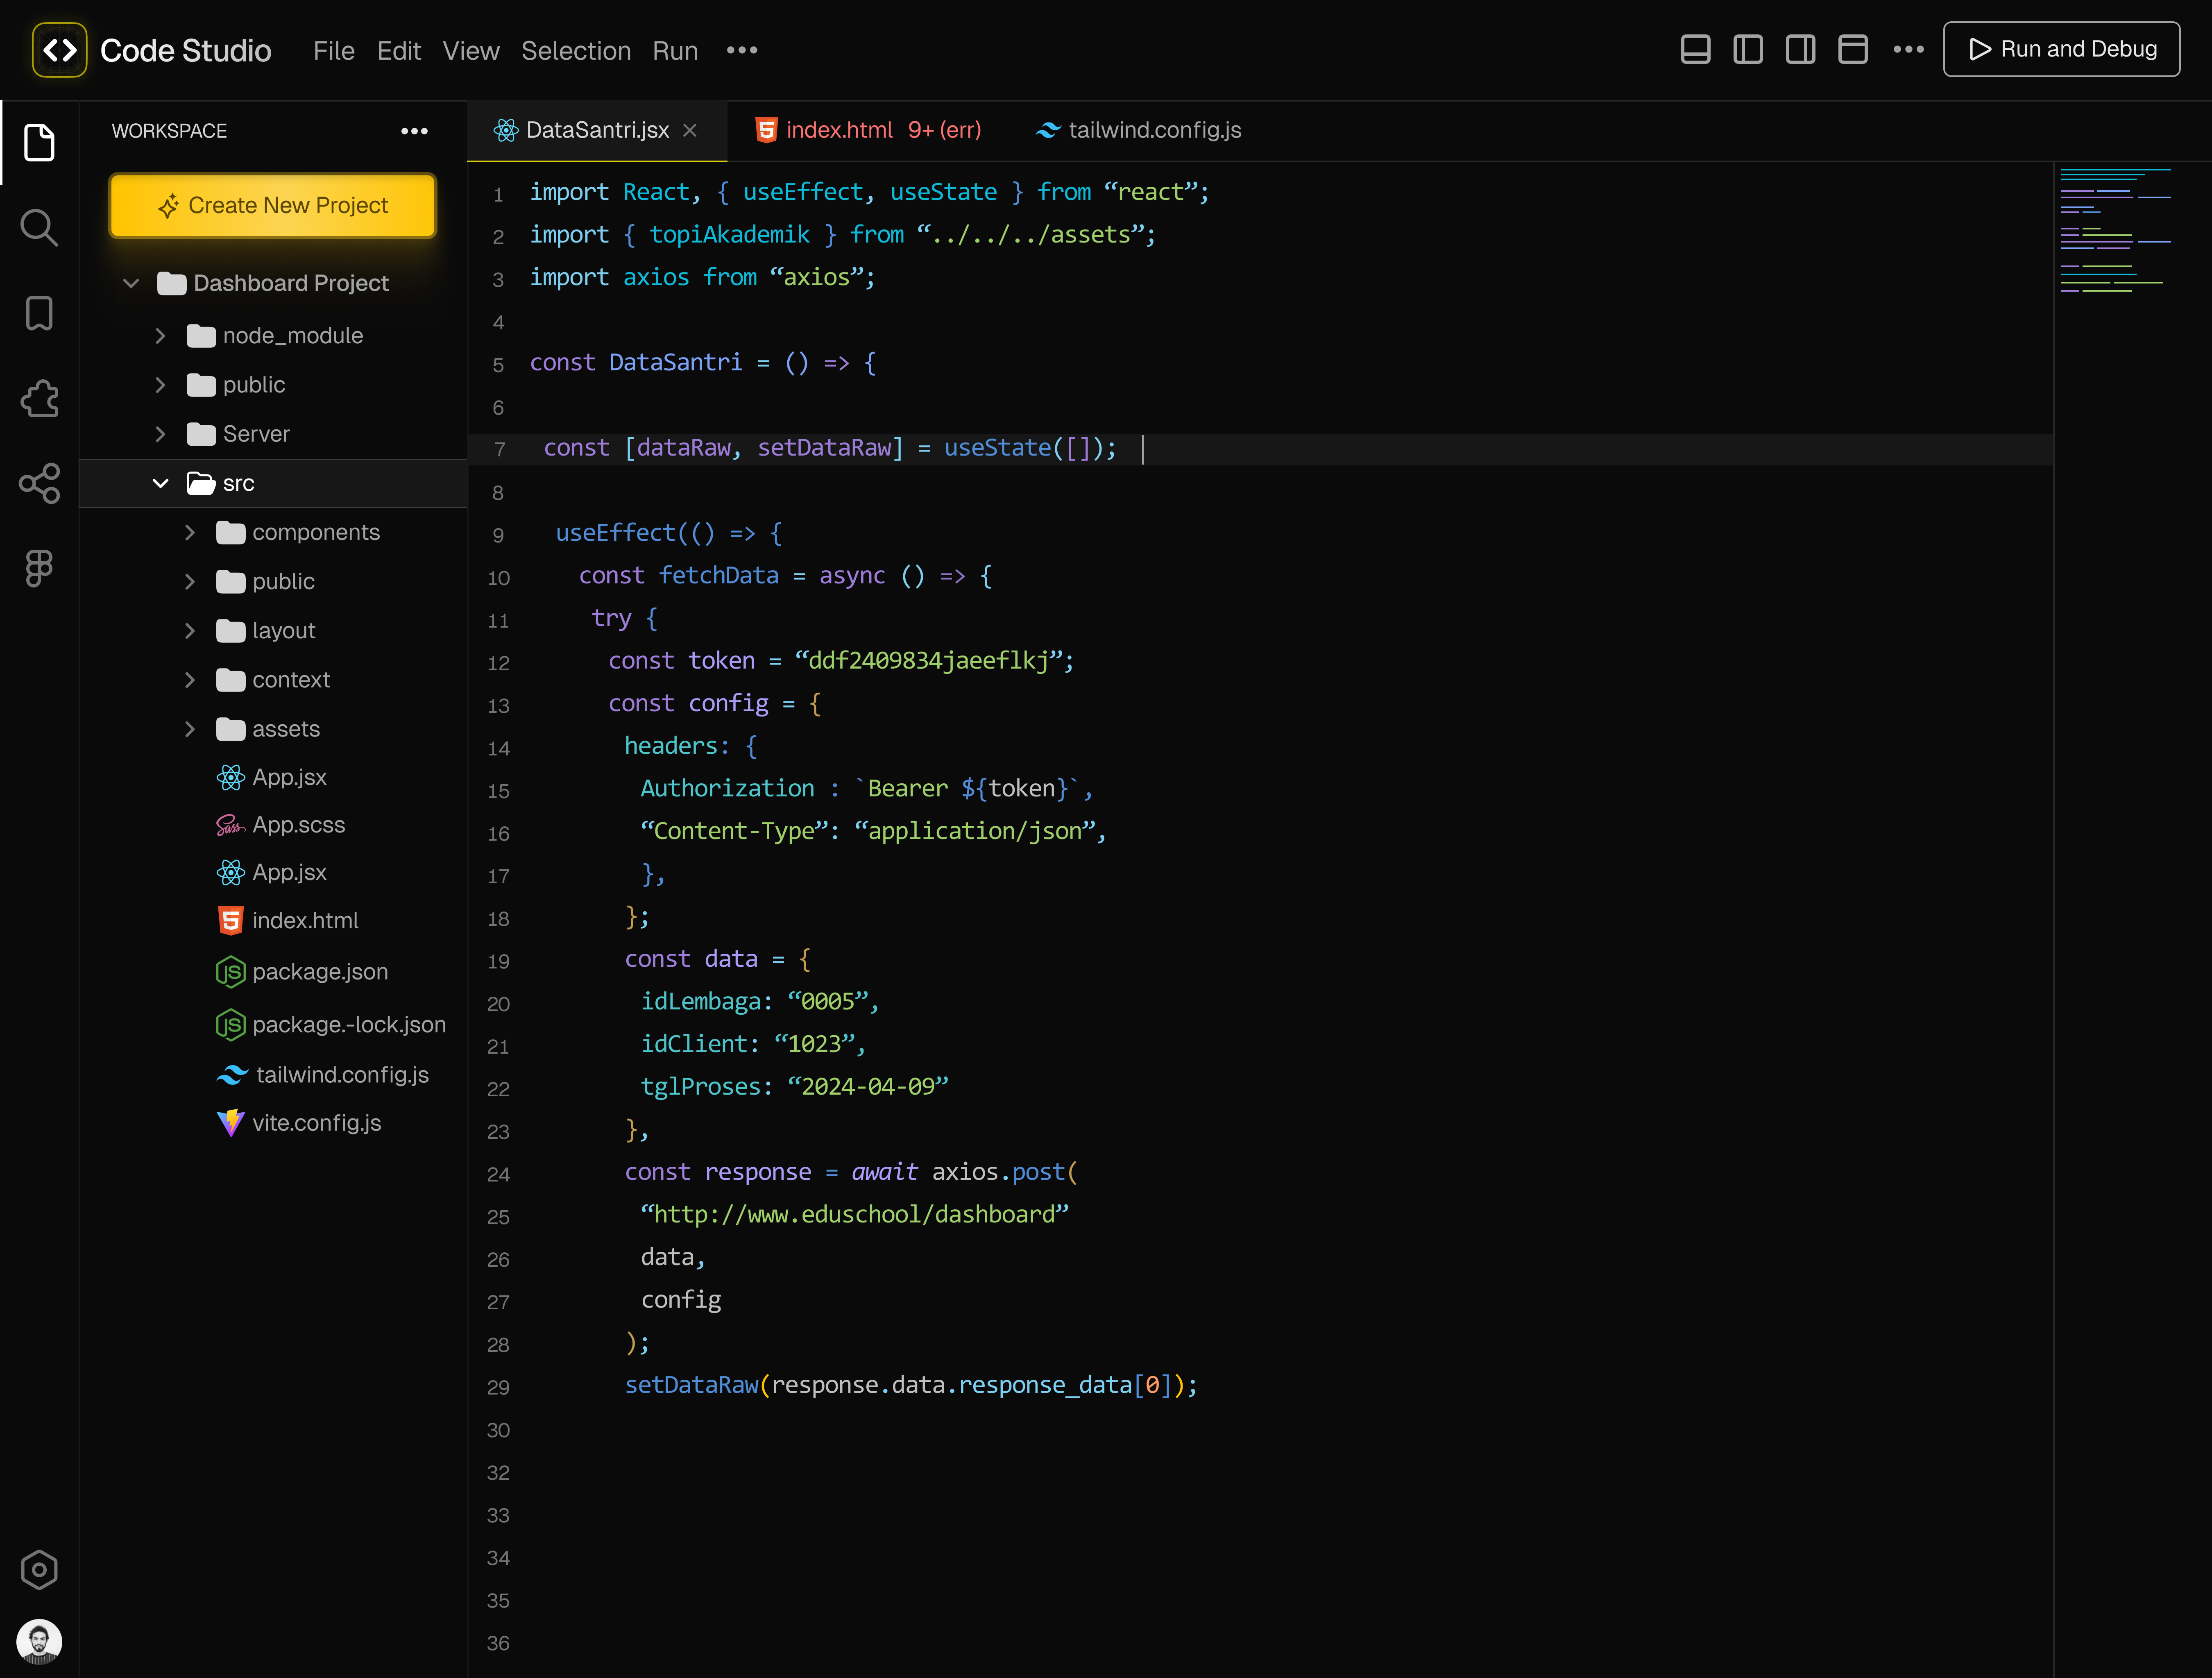Expand the layout folder
2212x1678 pixels.
[x=190, y=630]
